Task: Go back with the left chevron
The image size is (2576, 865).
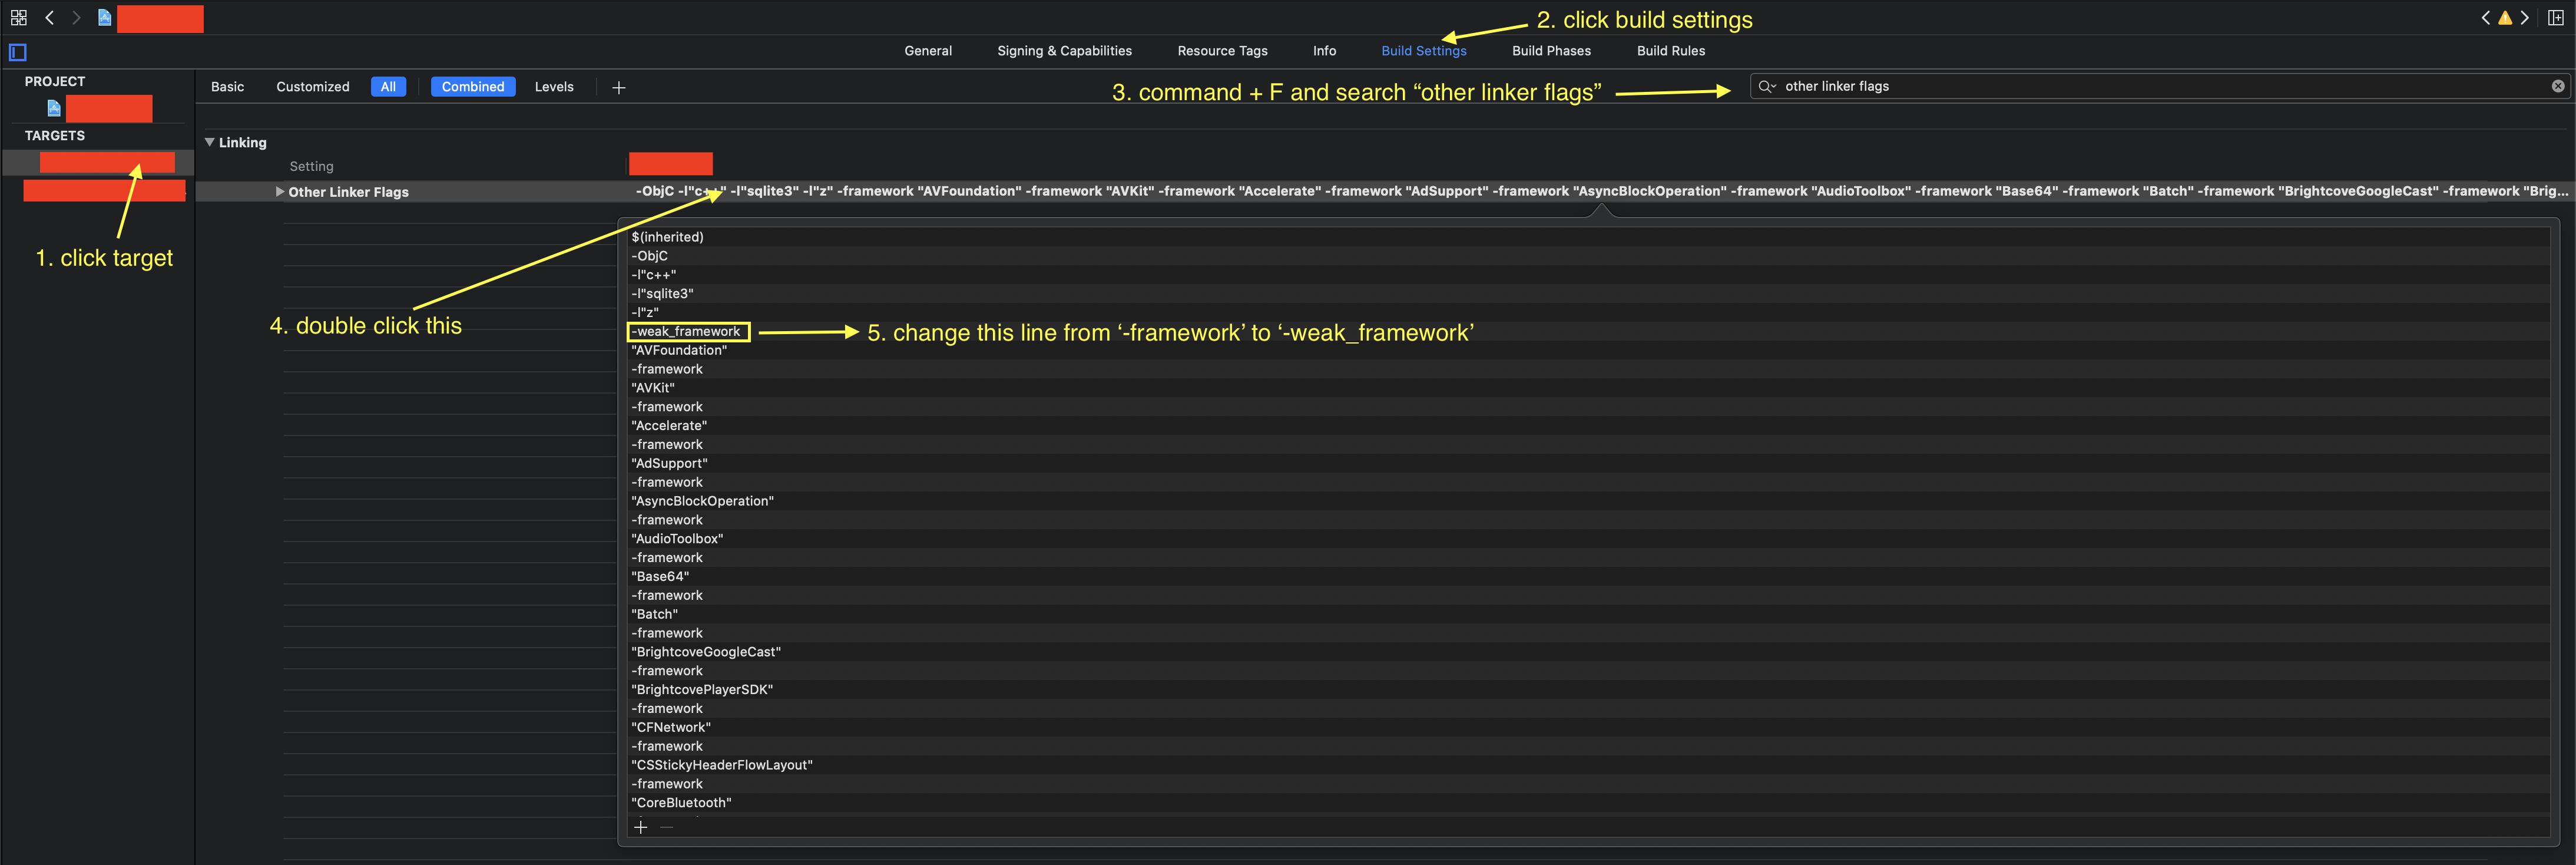Action: (49, 17)
